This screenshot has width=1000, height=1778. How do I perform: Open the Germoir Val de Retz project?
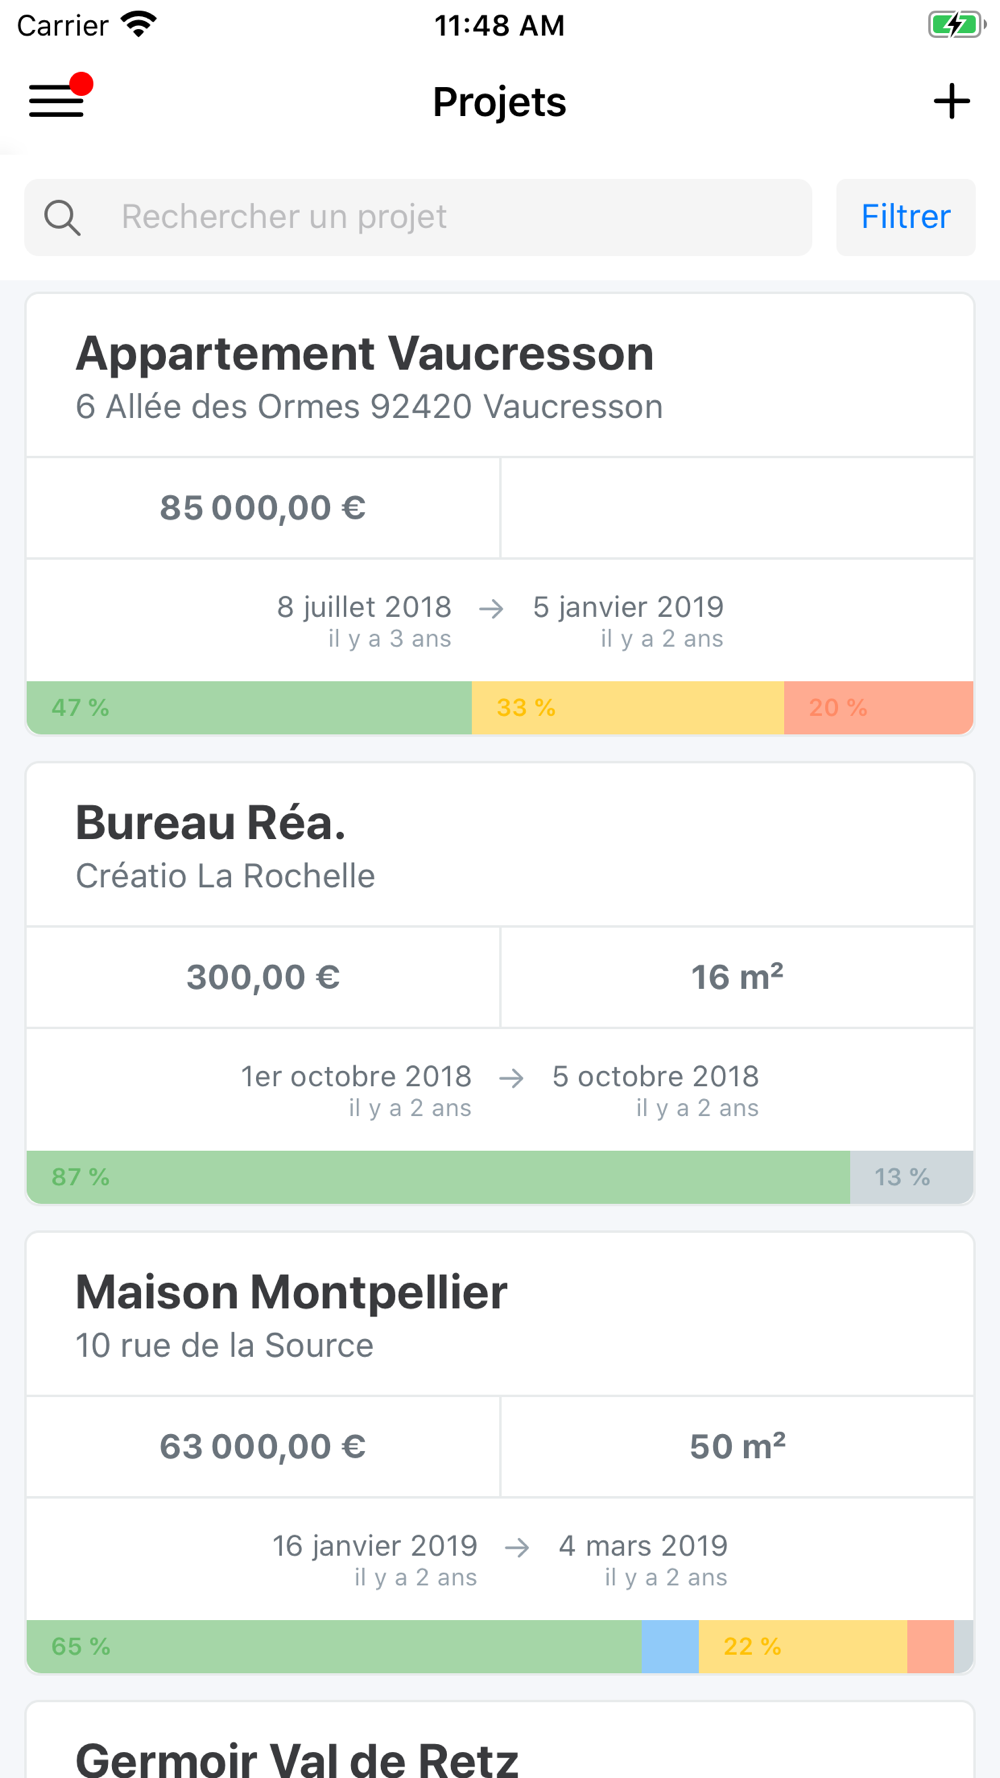click(297, 1755)
